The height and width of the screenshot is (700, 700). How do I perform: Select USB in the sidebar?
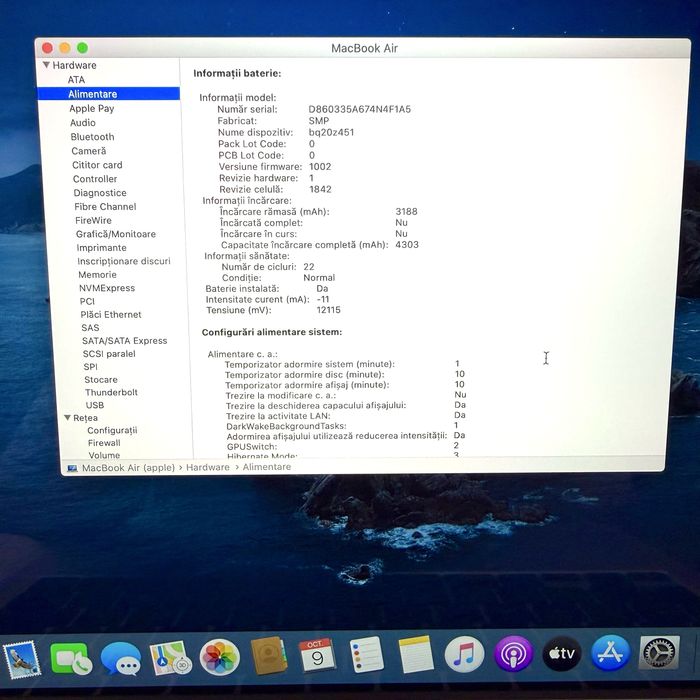(x=95, y=405)
